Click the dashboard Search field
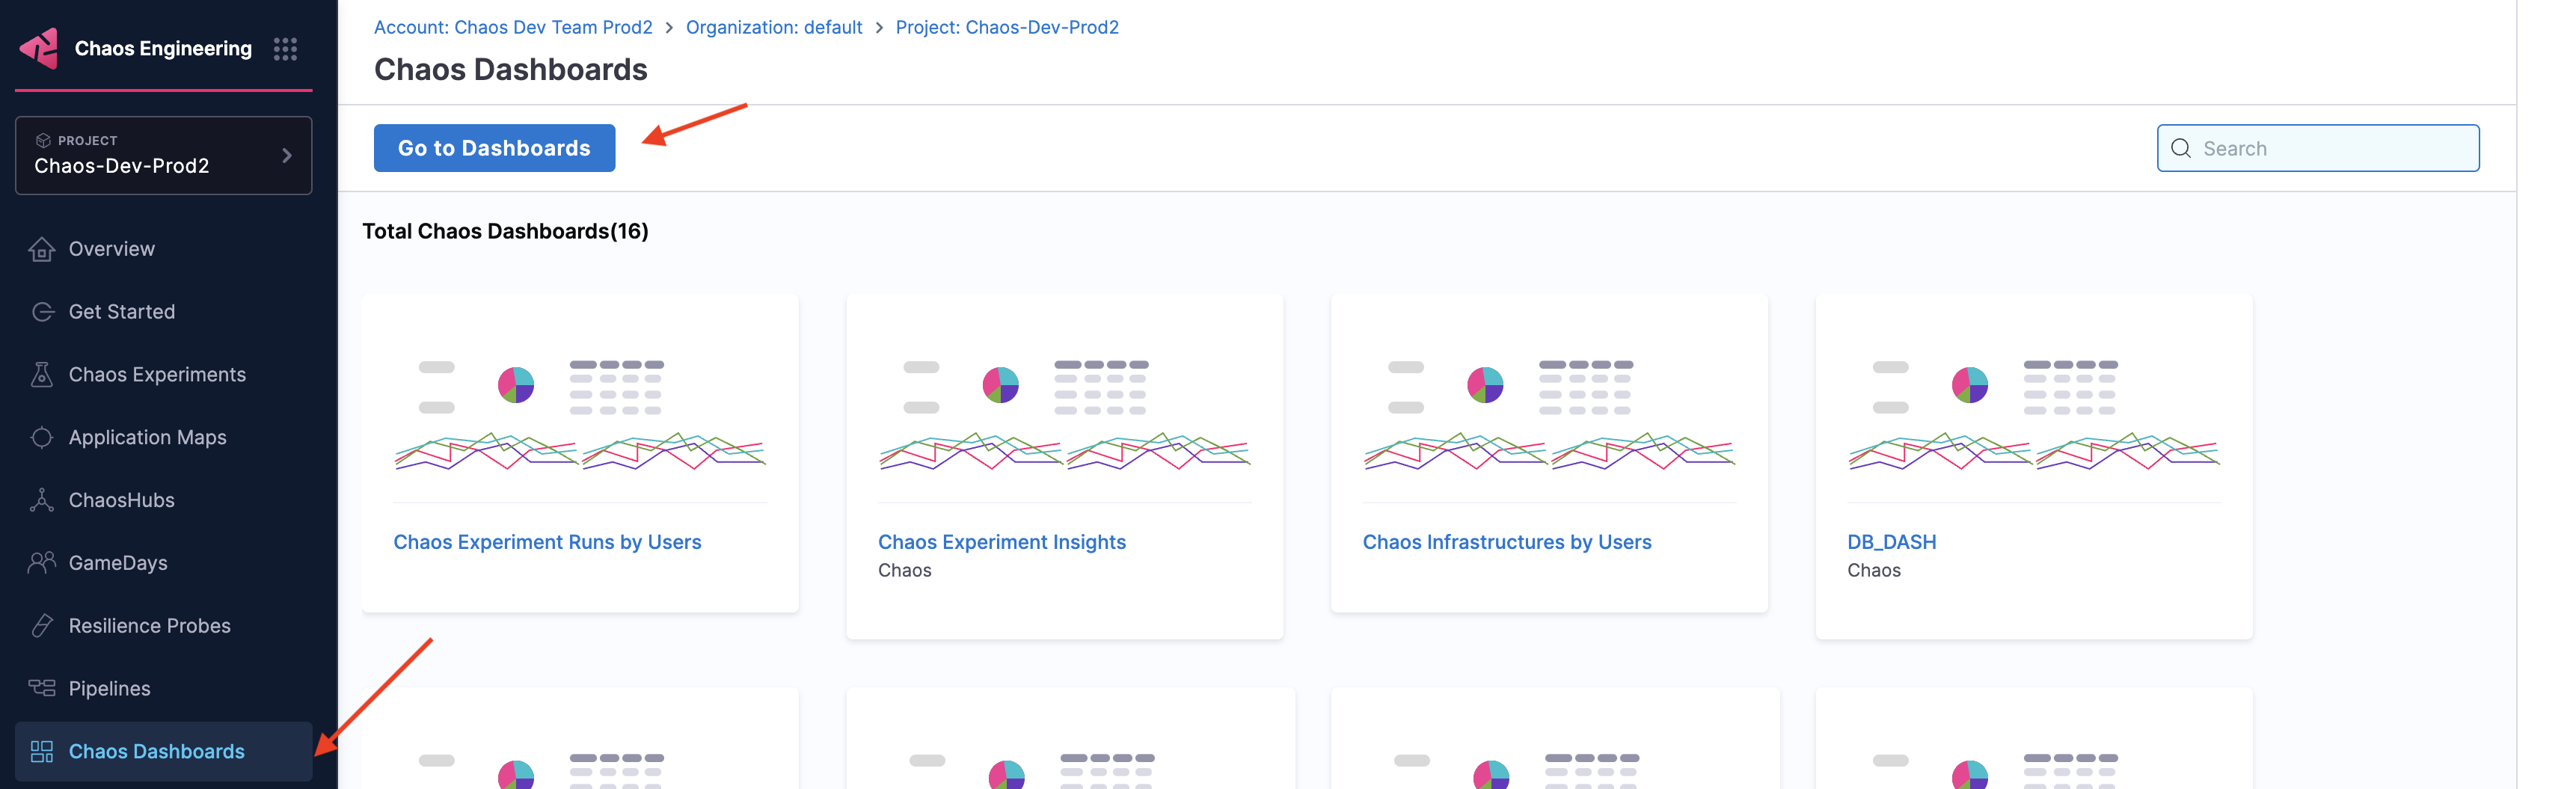2576x789 pixels. click(2330, 148)
